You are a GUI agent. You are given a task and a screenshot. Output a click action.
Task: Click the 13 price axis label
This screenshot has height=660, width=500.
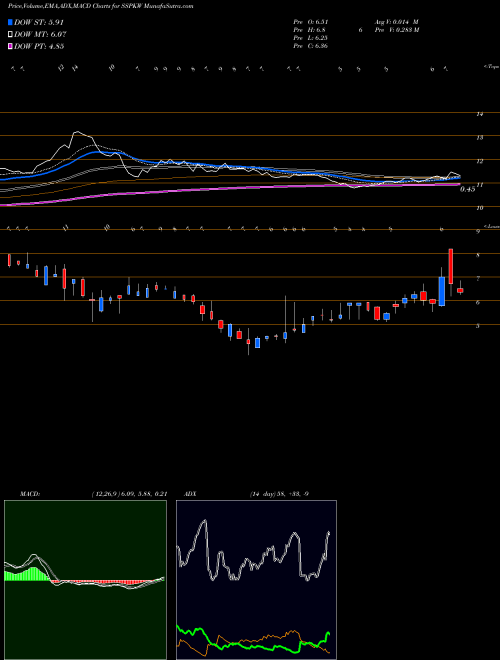tap(479, 137)
